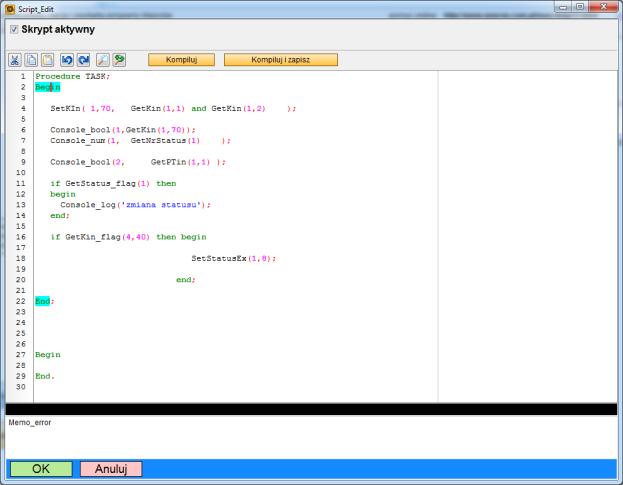Click the SetKIn call on line 4

point(173,108)
